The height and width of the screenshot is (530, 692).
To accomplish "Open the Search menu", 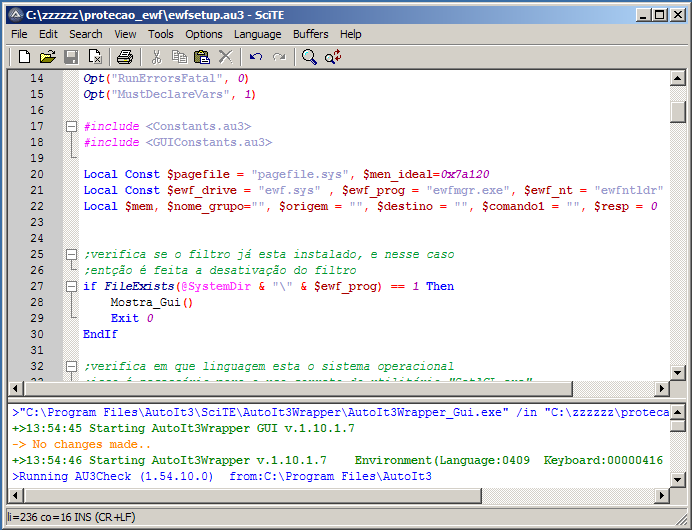I will (86, 34).
